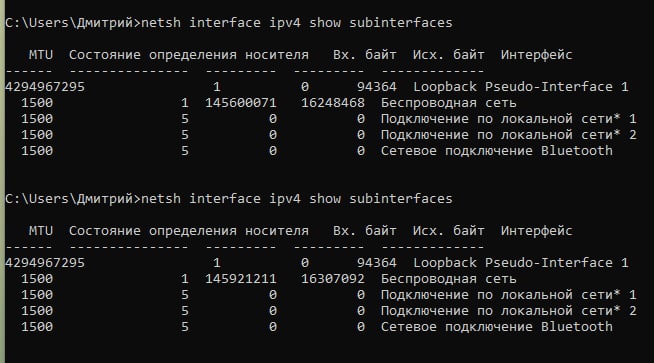Viewport: 654px width, 363px height.
Task: Click the MTU column header in first output
Action: click(41, 55)
